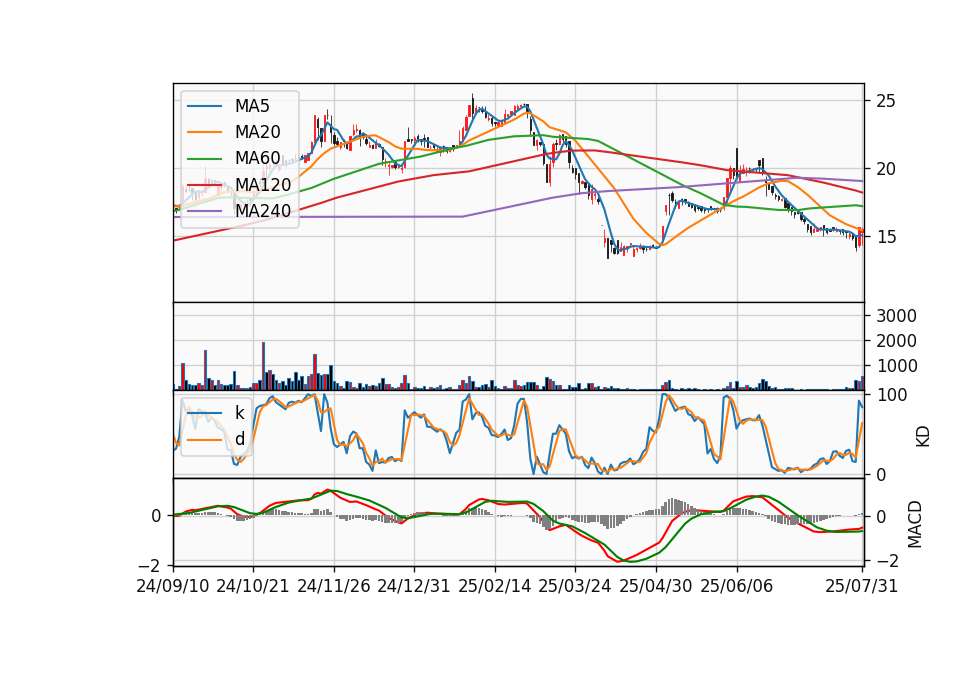The width and height of the screenshot is (960, 690).
Task: Click the volume axis value 3000
Action: coord(896,316)
